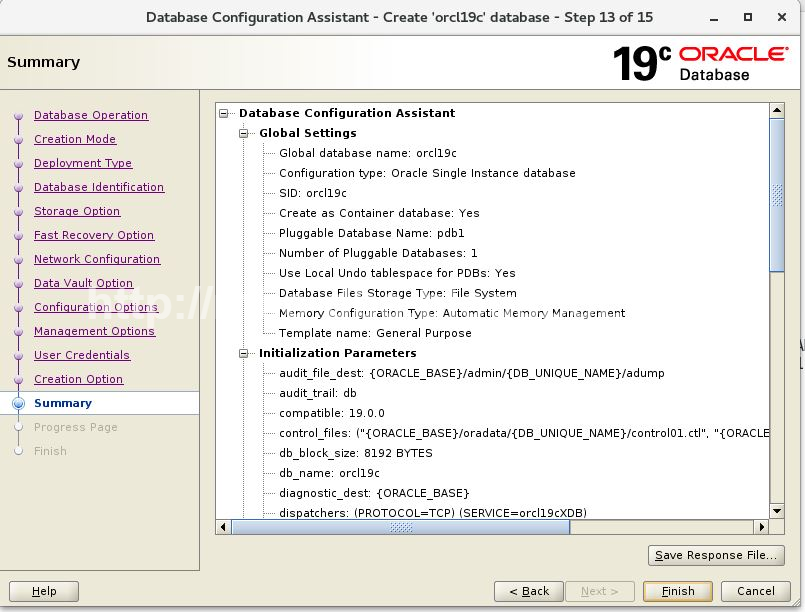805x612 pixels.
Task: Select 'db_block_size: 8192 BYTES' row
Action: tap(355, 453)
